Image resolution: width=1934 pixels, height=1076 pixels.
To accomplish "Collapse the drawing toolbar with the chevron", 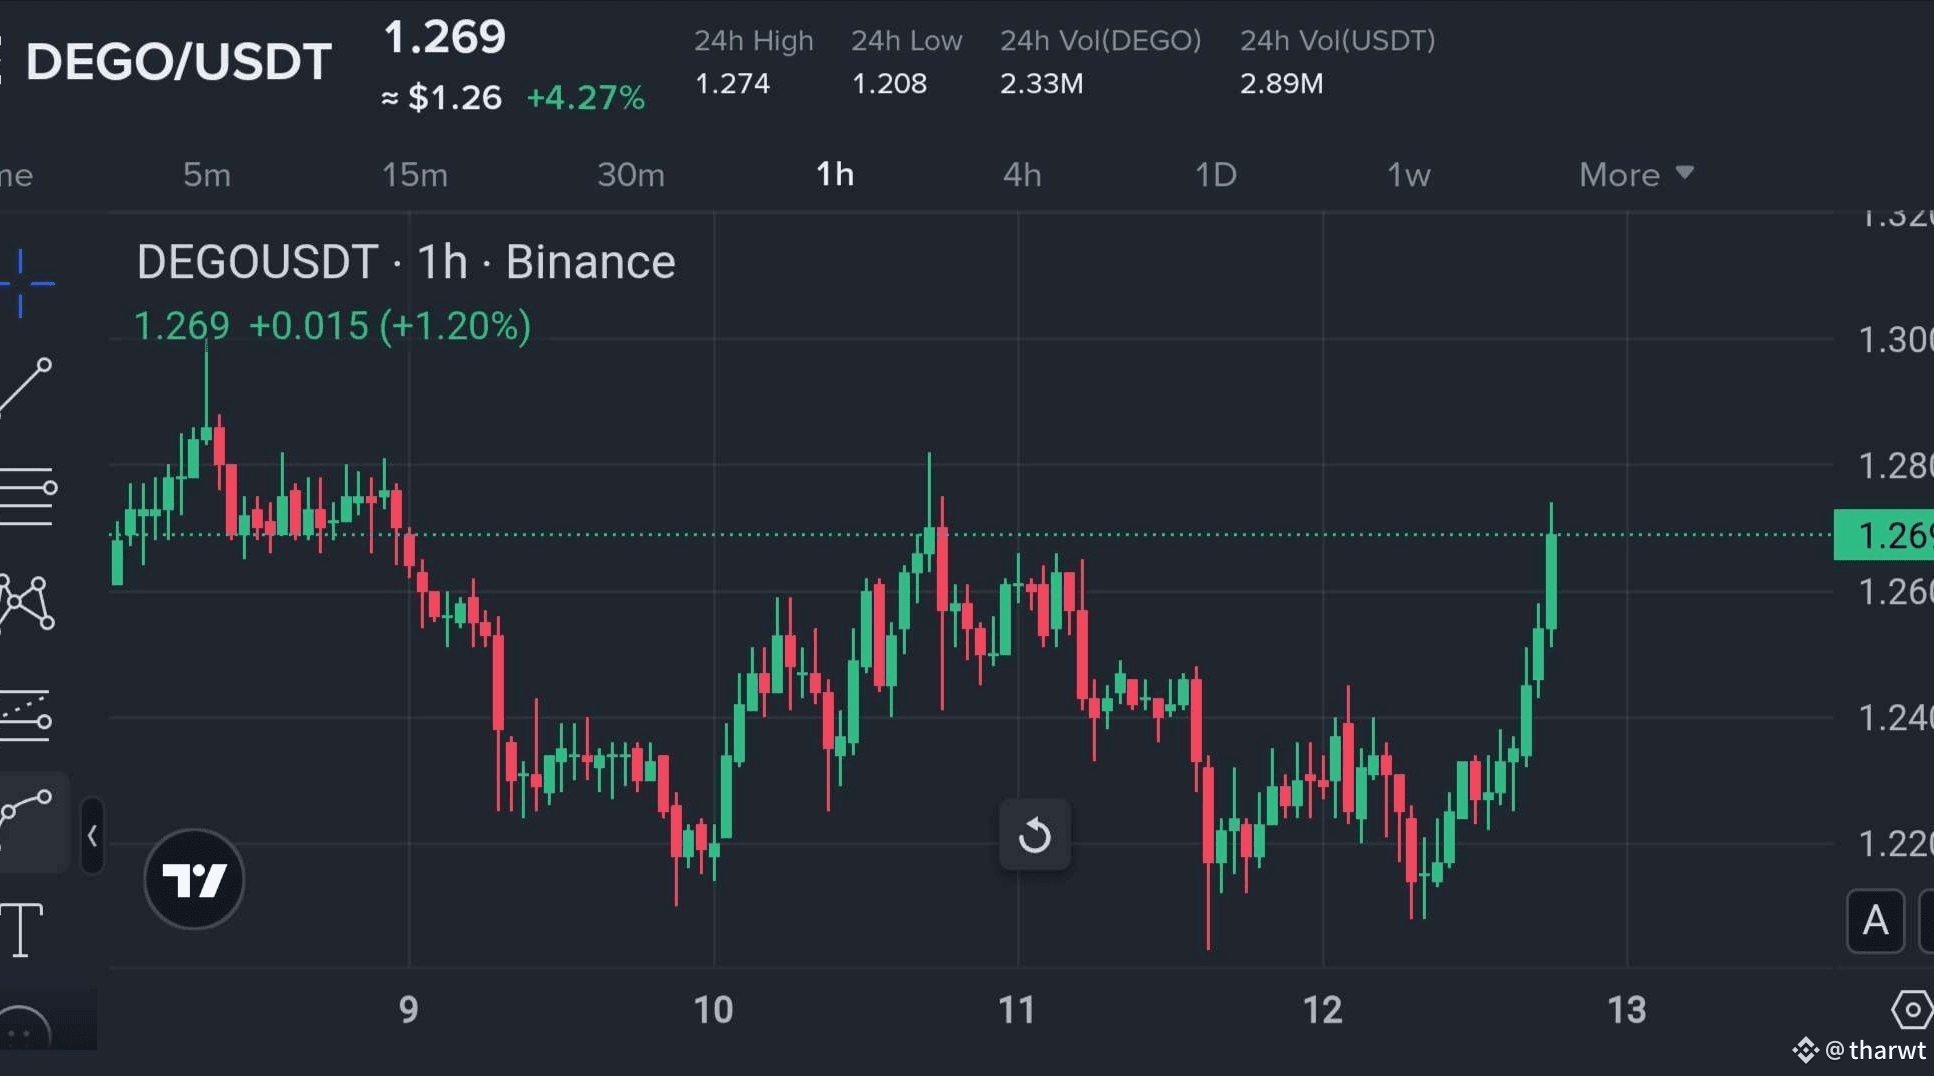I will [x=92, y=836].
